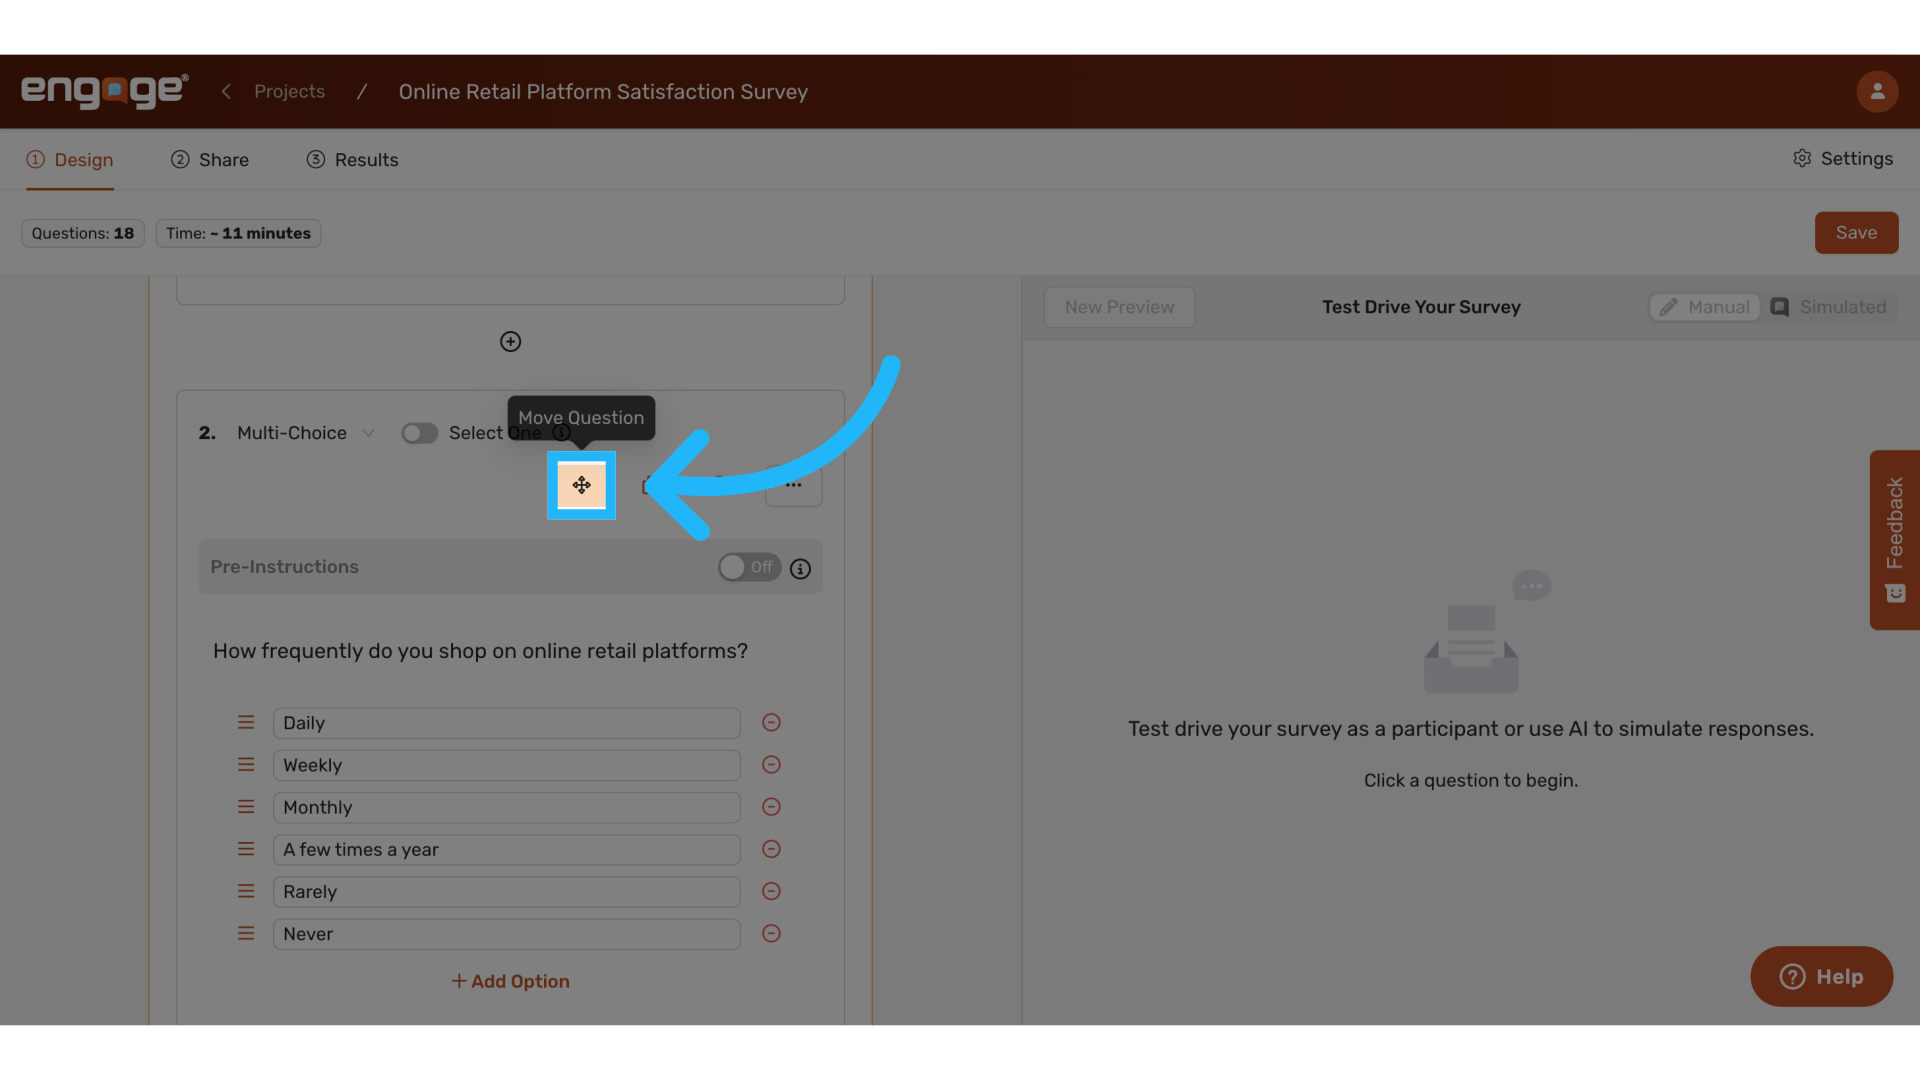This screenshot has height=1080, width=1920.
Task: Grab the reorder handle beside Rarely
Action: click(246, 891)
